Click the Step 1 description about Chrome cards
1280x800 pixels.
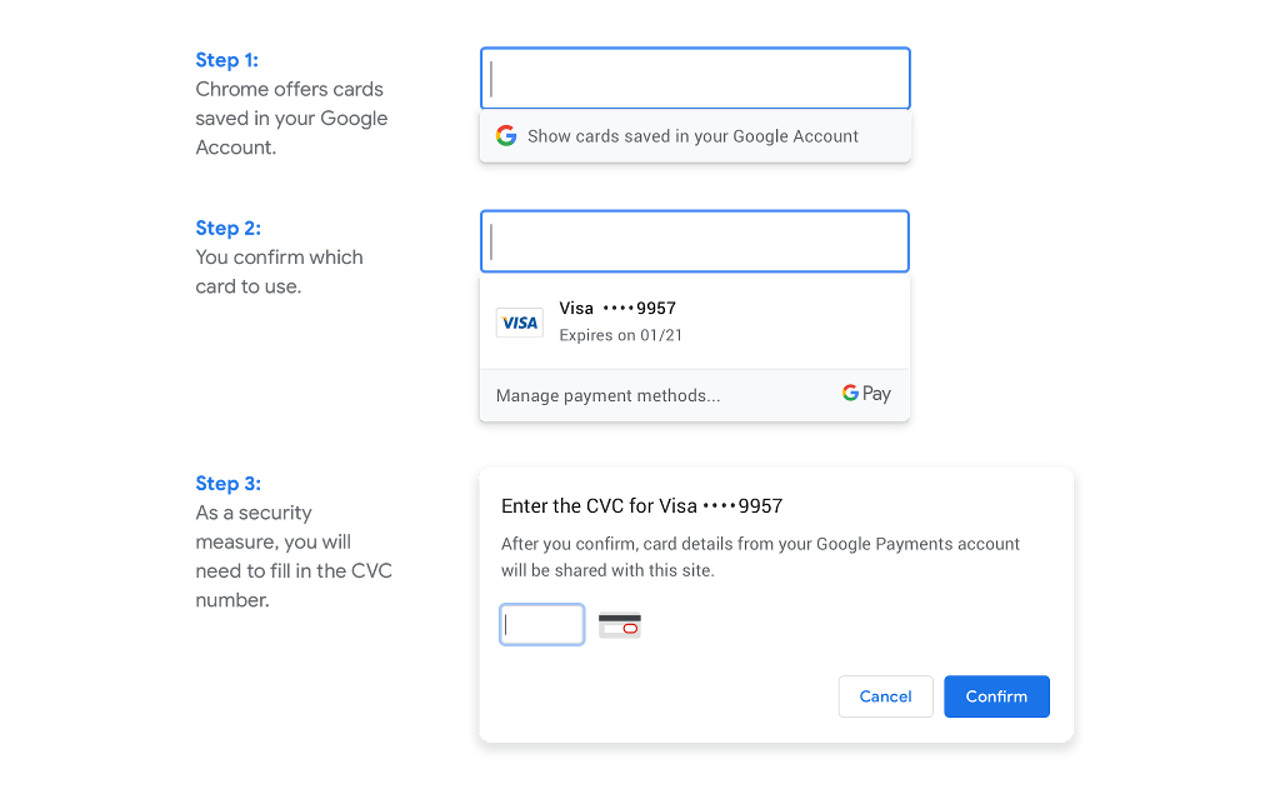(292, 118)
